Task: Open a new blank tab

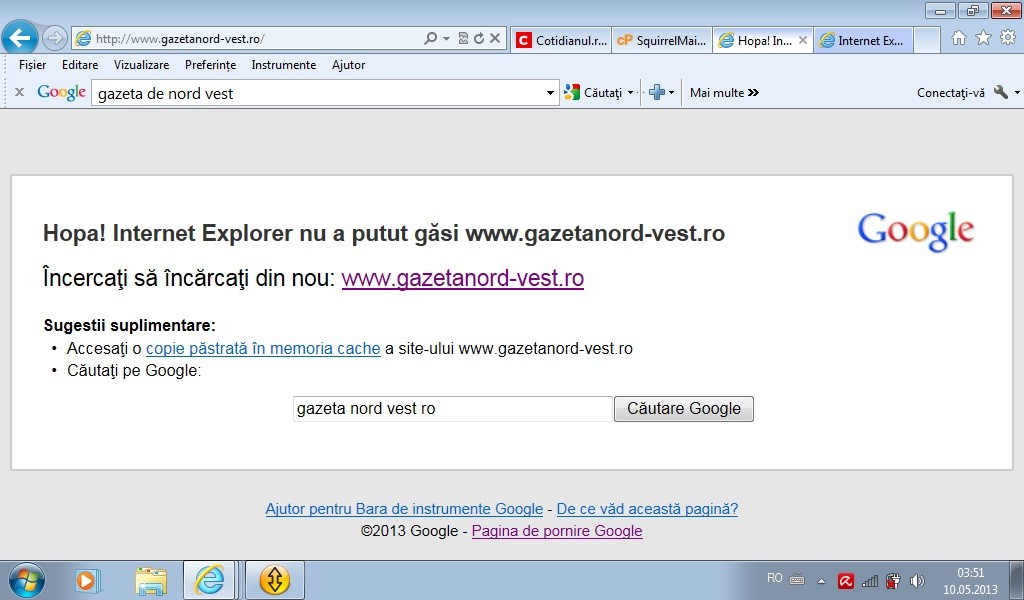Action: point(927,40)
